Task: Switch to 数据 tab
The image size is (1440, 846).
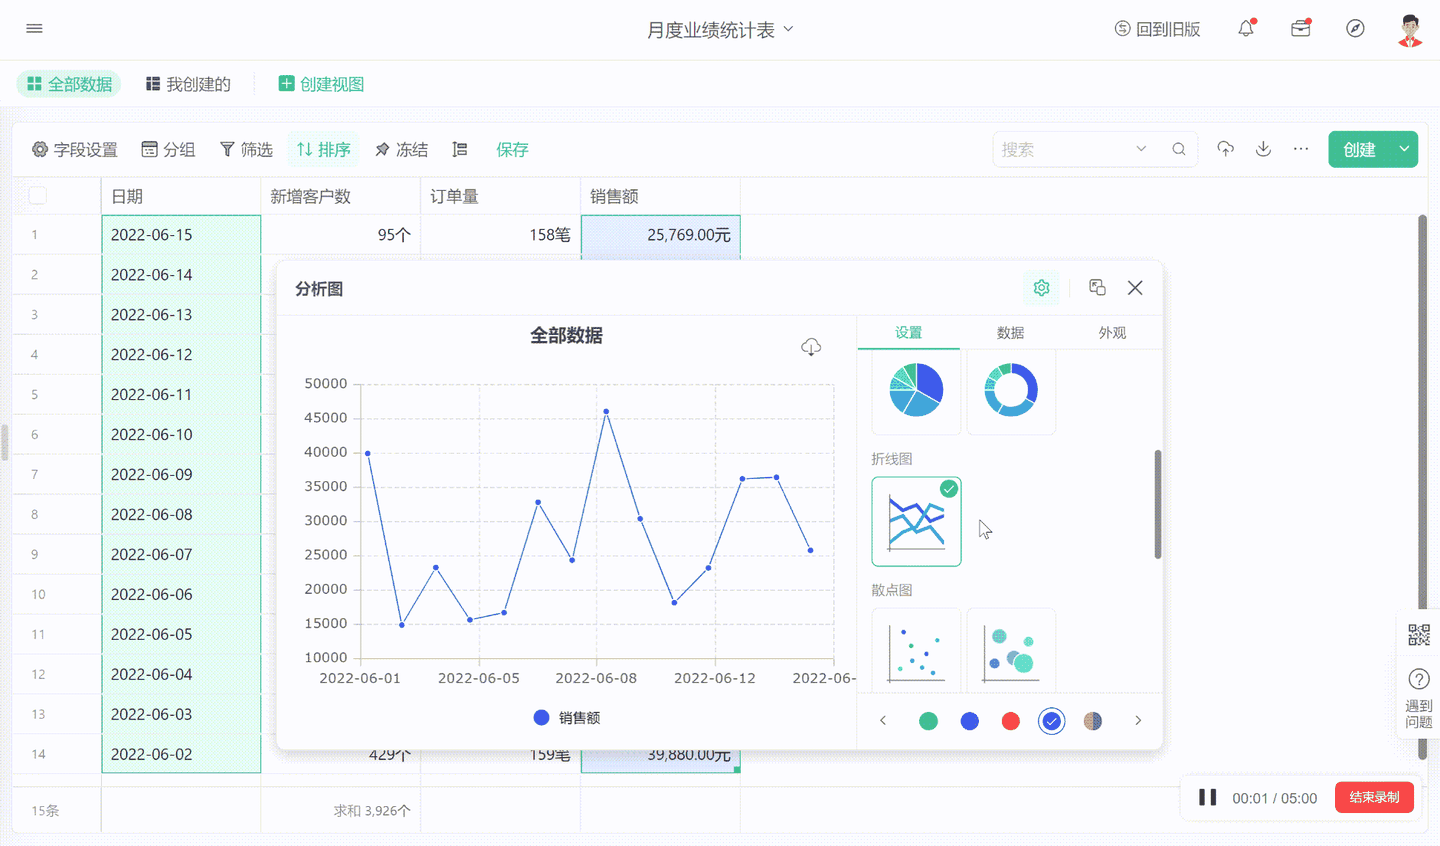Action: (1011, 333)
